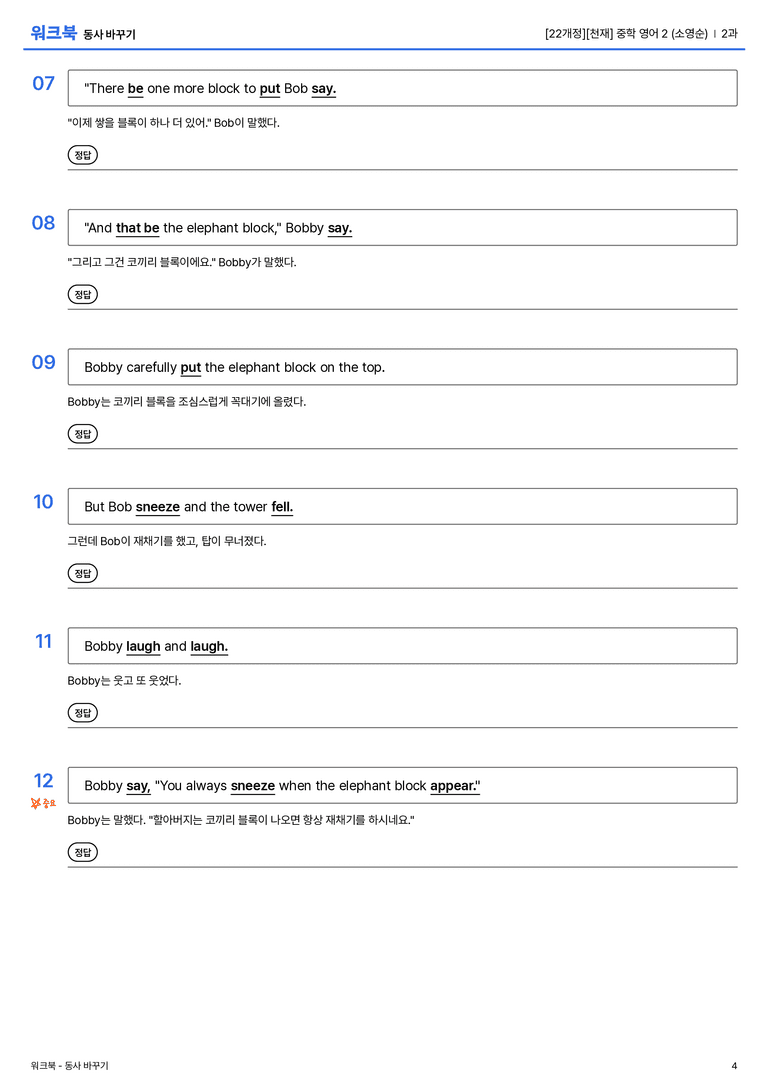Click the orange 중요 star mark
Screen dimensions: 768x1087
point(43,803)
